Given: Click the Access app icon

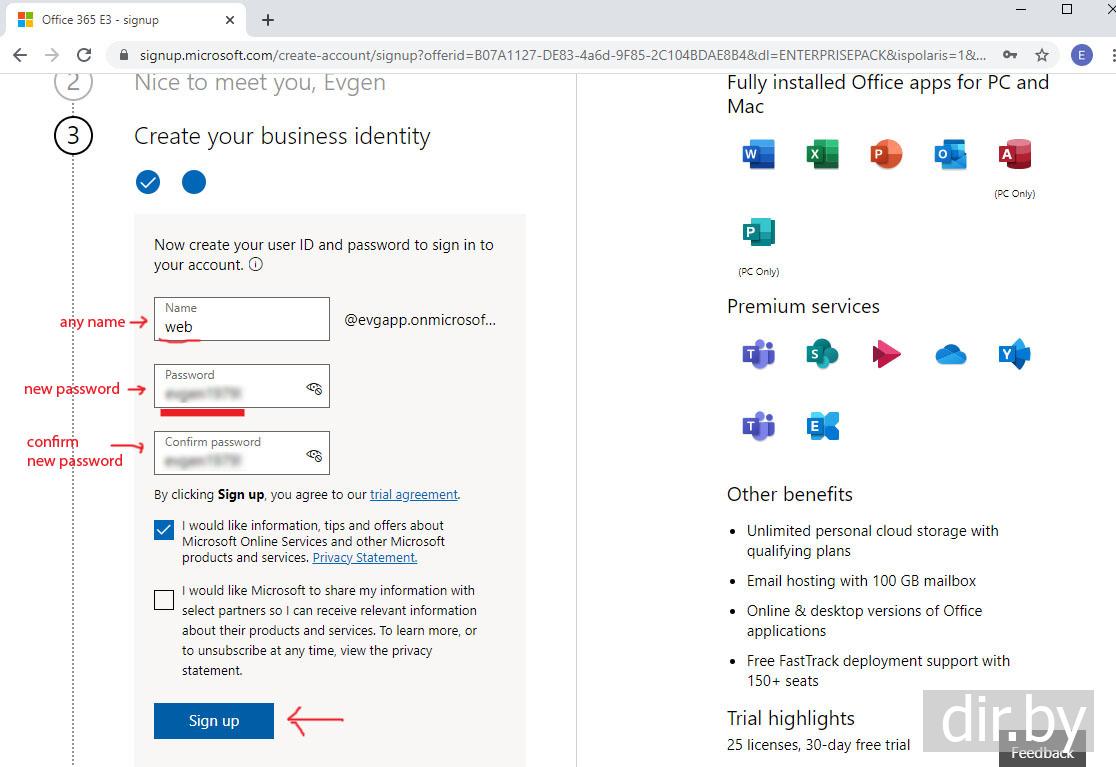Looking at the screenshot, I should 1014,154.
